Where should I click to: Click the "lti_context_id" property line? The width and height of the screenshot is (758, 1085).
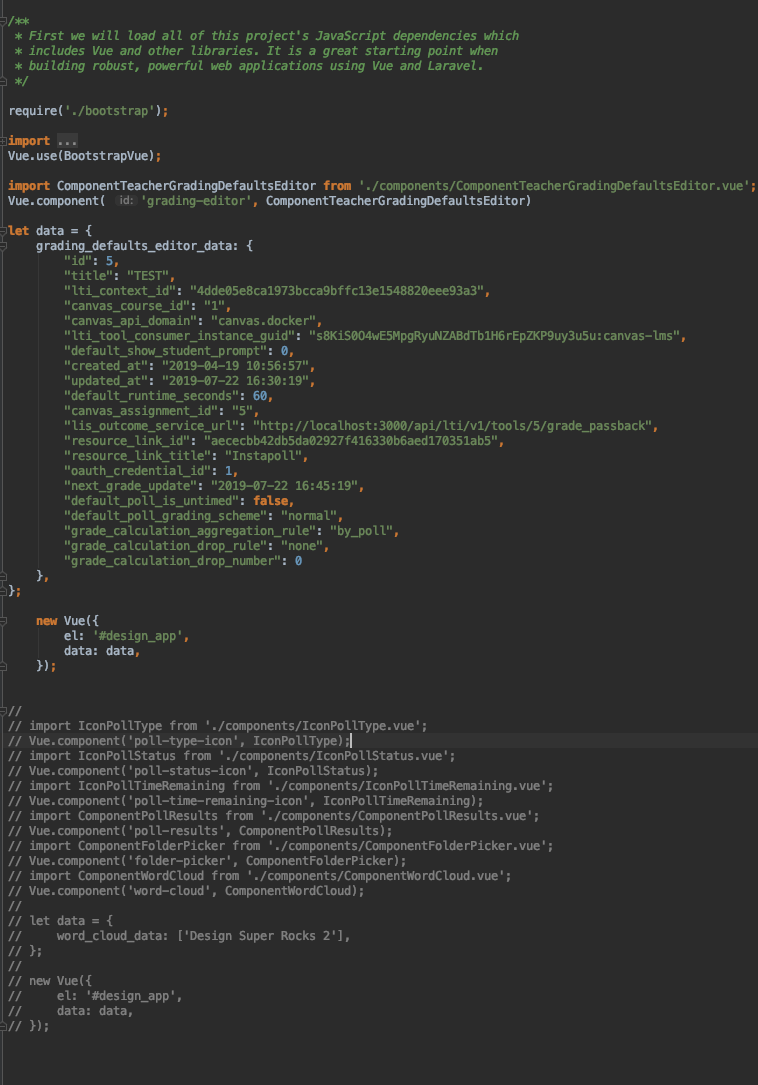277,291
